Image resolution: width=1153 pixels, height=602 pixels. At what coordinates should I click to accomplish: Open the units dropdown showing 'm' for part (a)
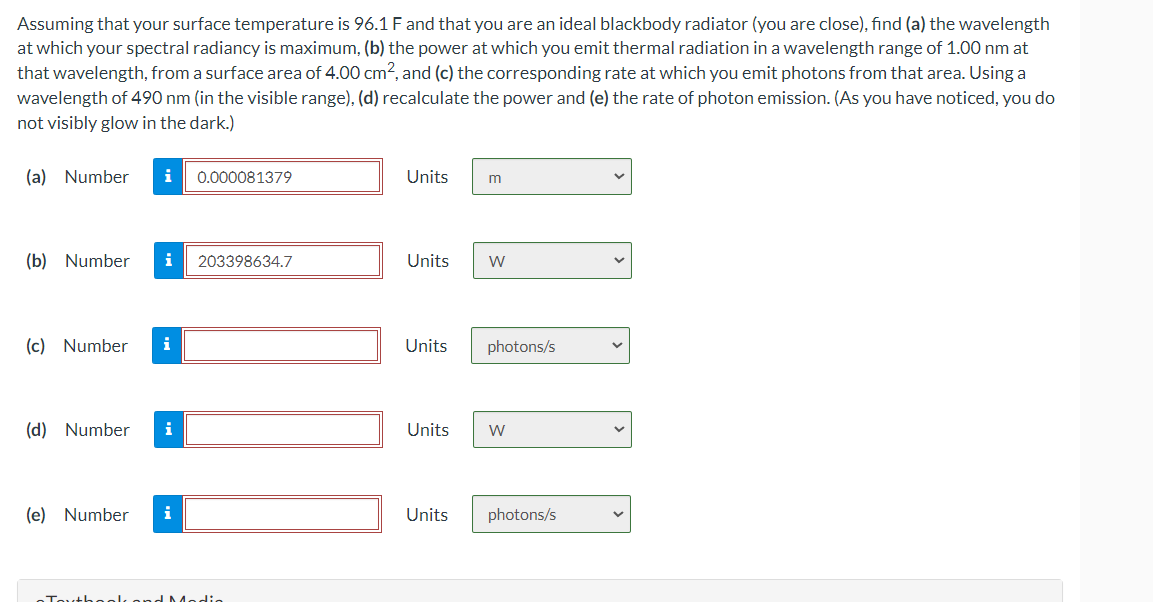[551, 176]
